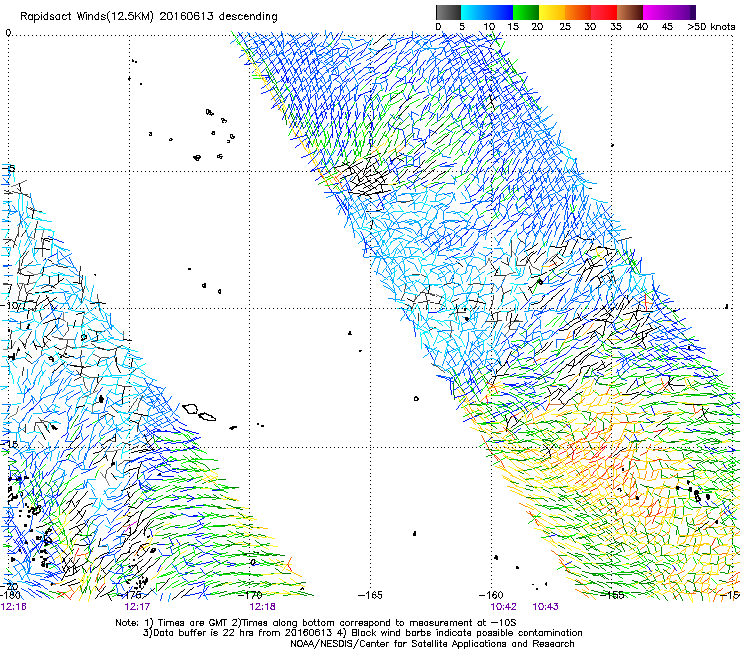Click the 'Data buffer is 22 hrs' note line

(362, 633)
